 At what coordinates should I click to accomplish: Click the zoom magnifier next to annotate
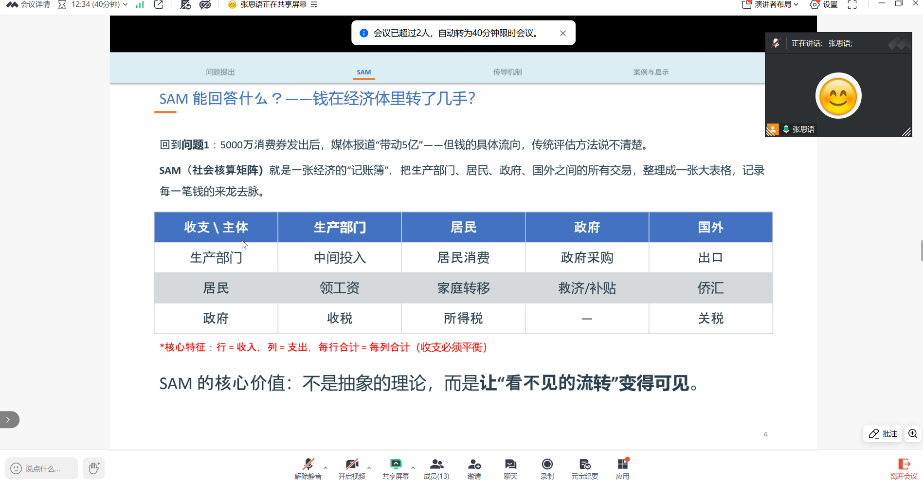pyautogui.click(x=912, y=434)
